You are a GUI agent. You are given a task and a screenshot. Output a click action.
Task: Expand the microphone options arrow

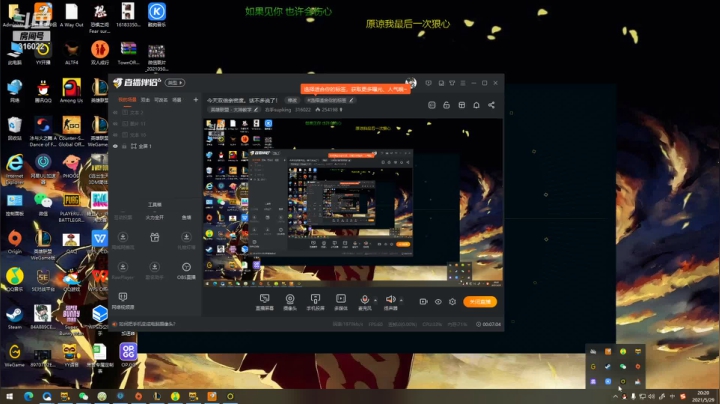[376, 301]
